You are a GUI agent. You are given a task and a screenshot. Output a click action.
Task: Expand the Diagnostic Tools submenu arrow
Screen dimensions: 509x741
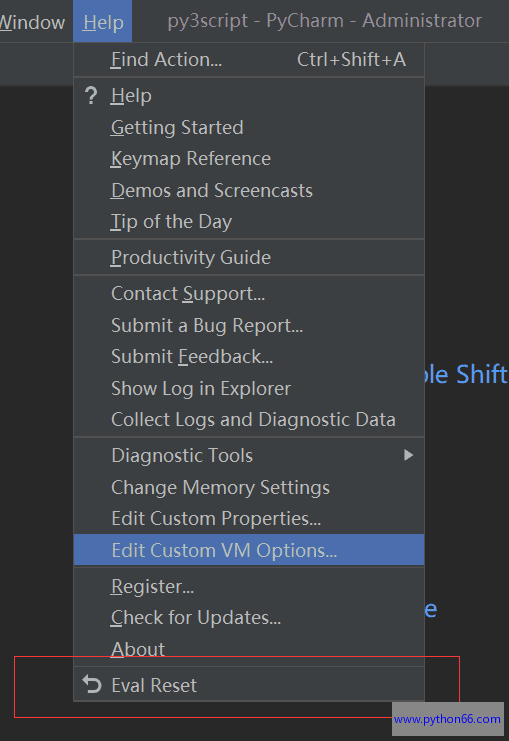click(409, 455)
